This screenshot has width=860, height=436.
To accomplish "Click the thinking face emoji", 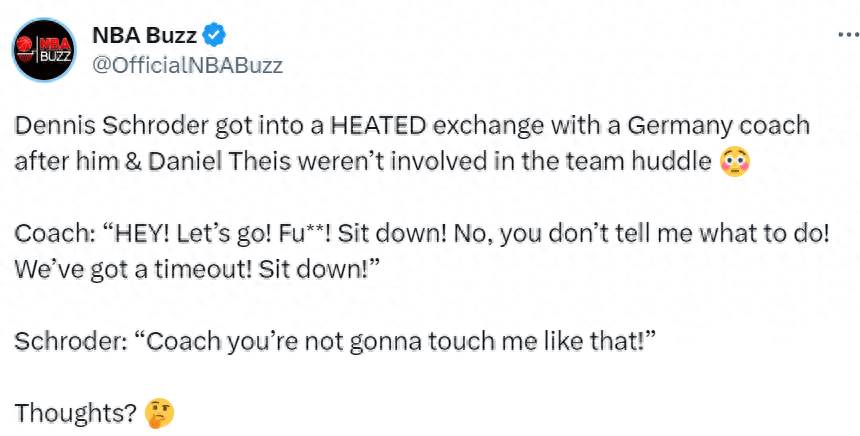I will (x=159, y=414).
